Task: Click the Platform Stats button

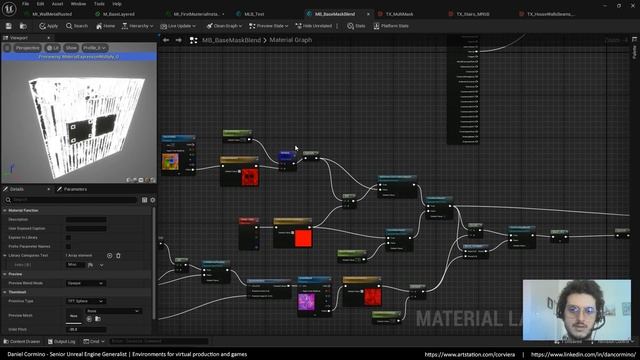Action: coord(391,26)
